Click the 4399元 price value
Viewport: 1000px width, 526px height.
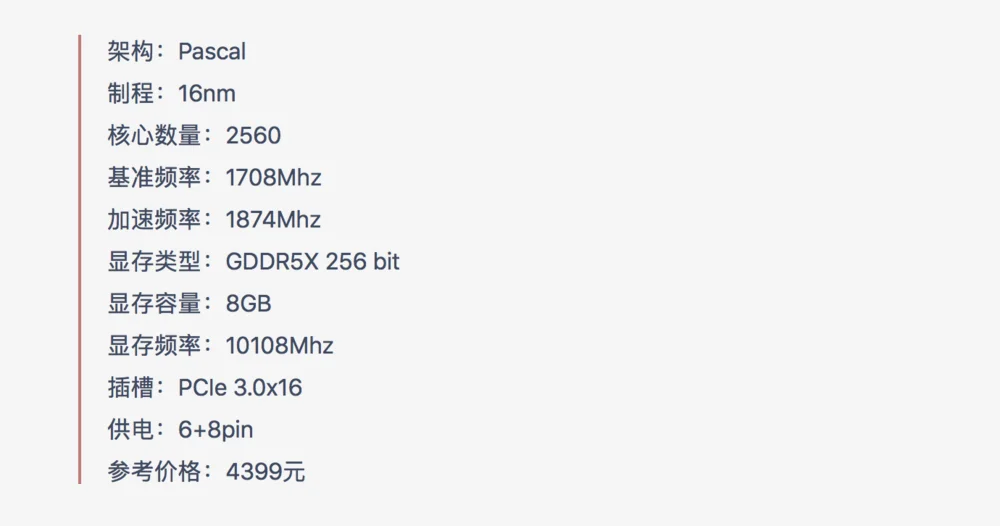265,472
